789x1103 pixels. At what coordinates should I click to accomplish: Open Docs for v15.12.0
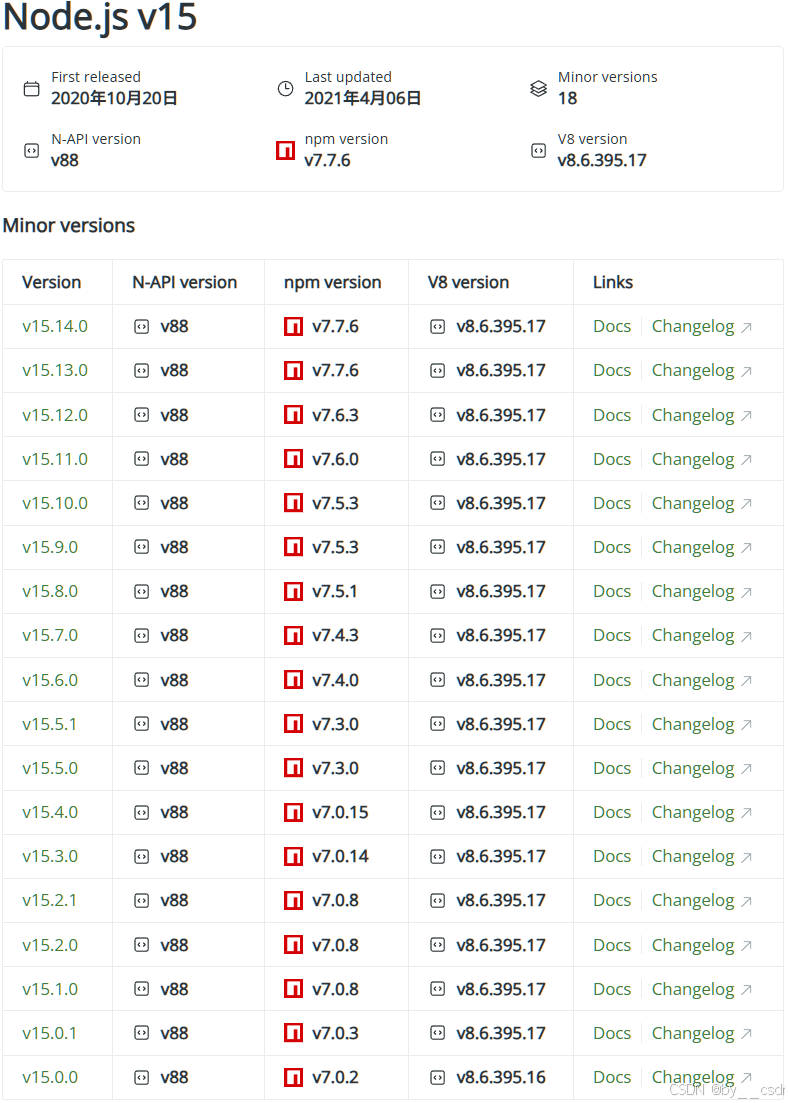[612, 415]
